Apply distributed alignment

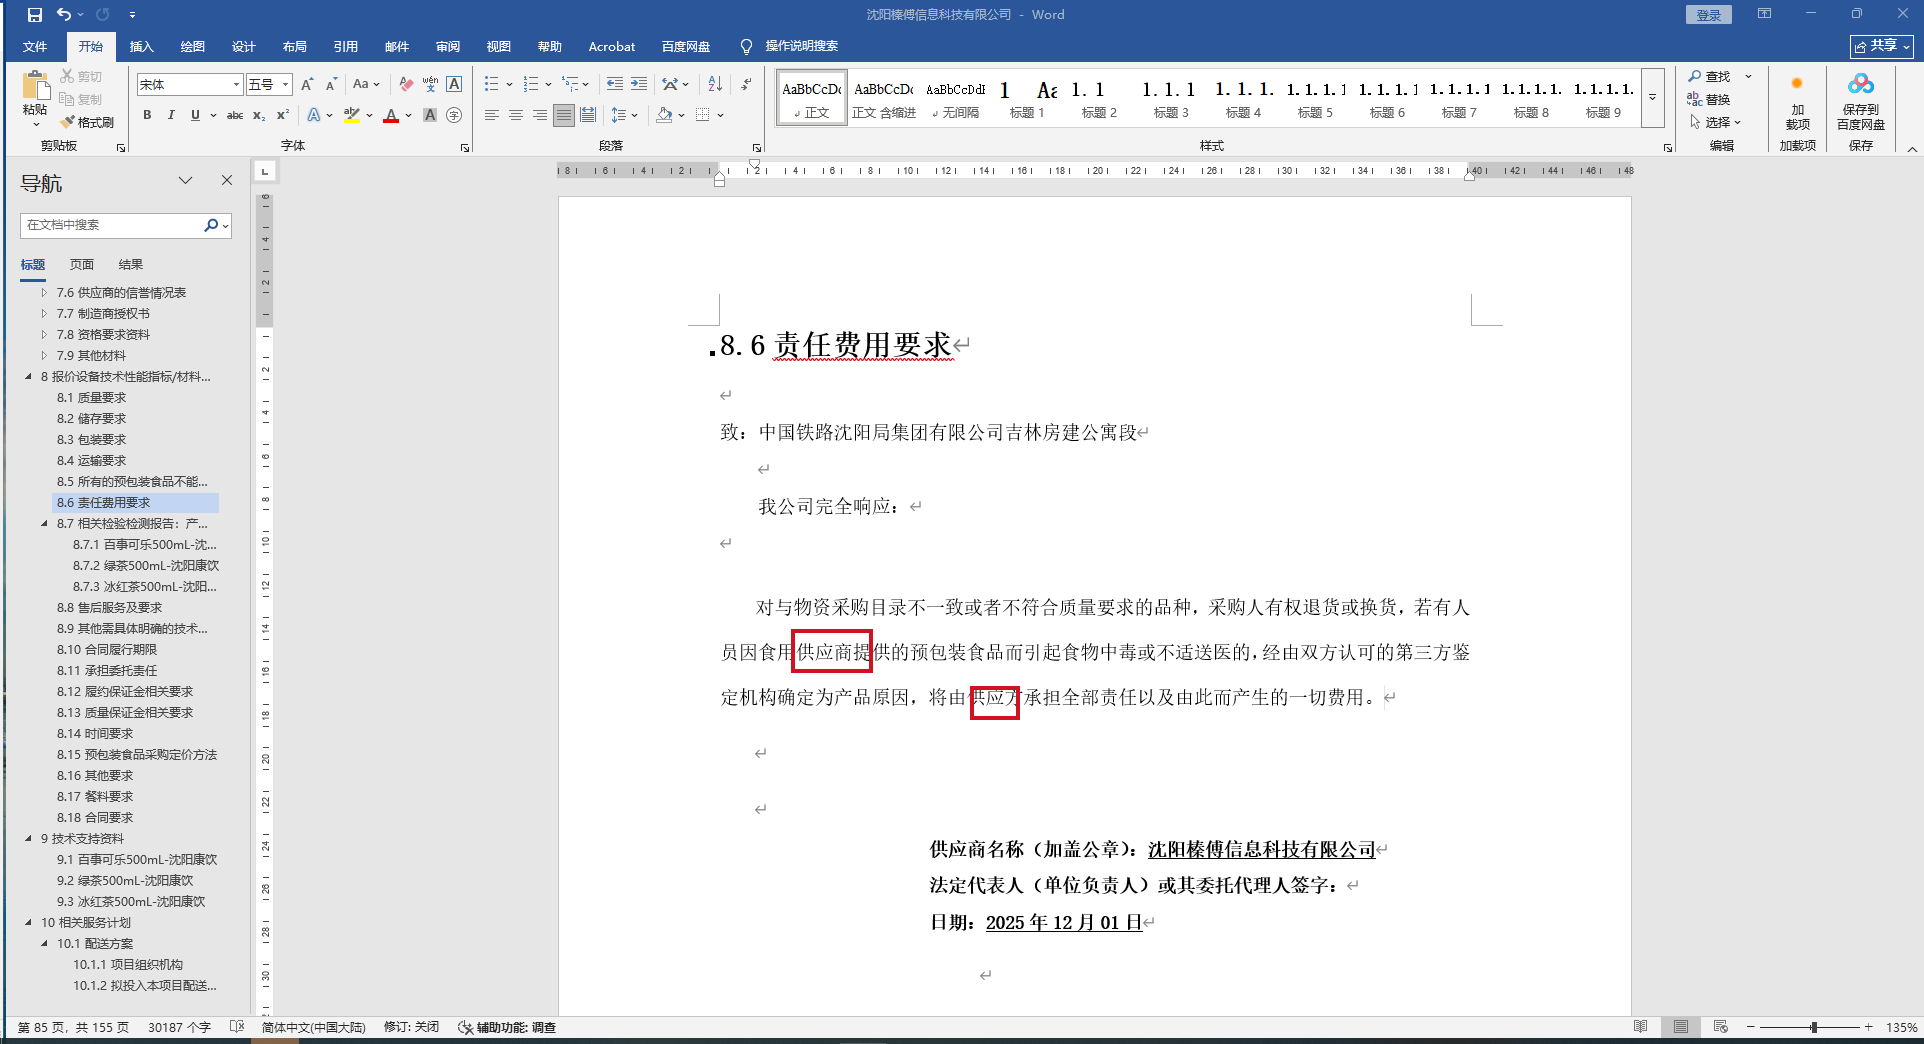click(588, 116)
